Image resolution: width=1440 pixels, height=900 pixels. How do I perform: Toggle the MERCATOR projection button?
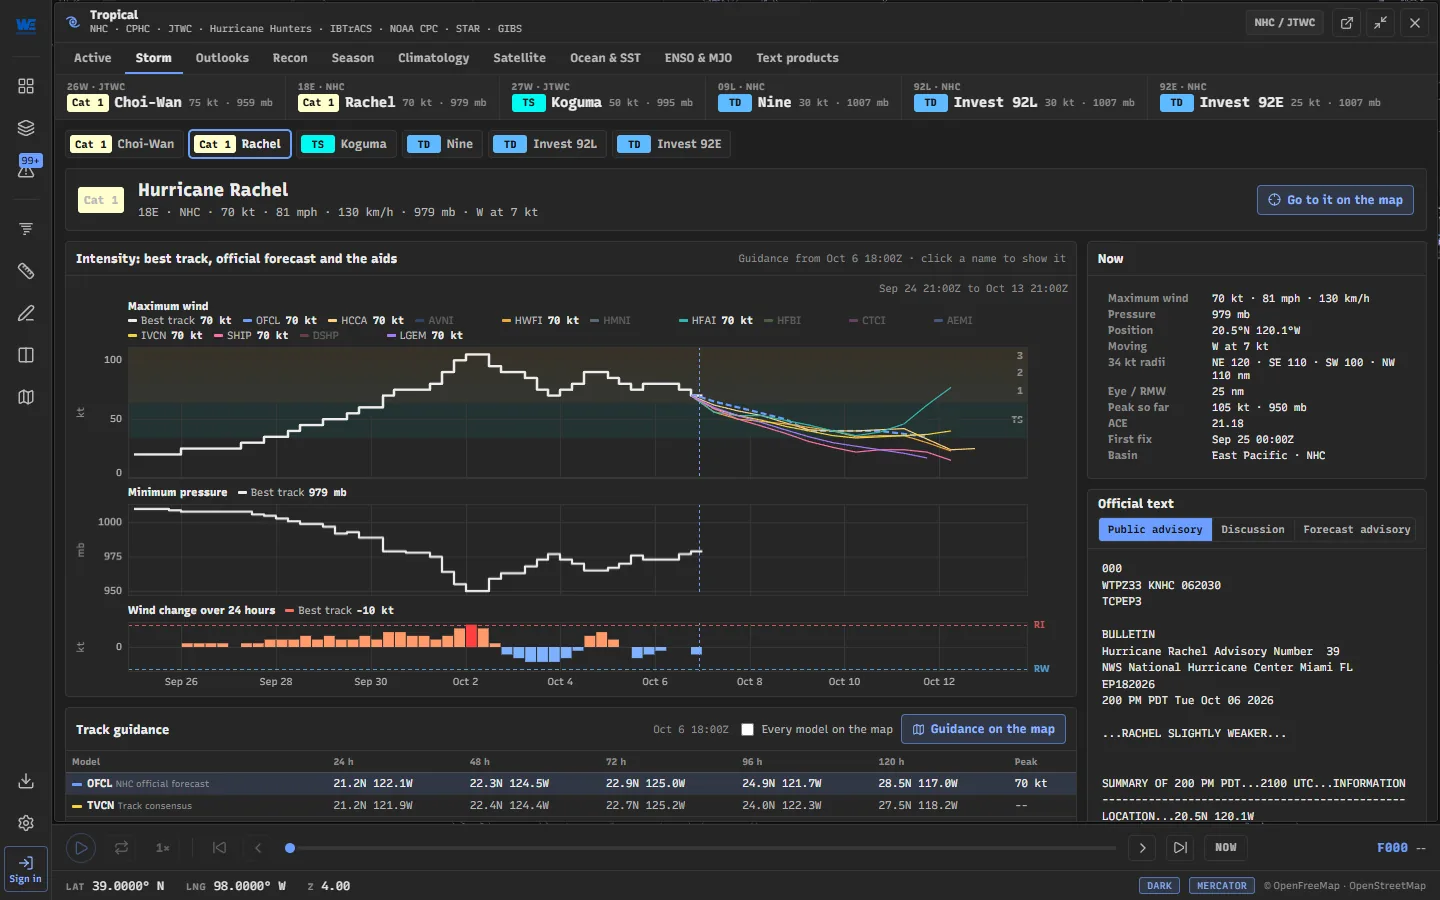click(x=1222, y=886)
